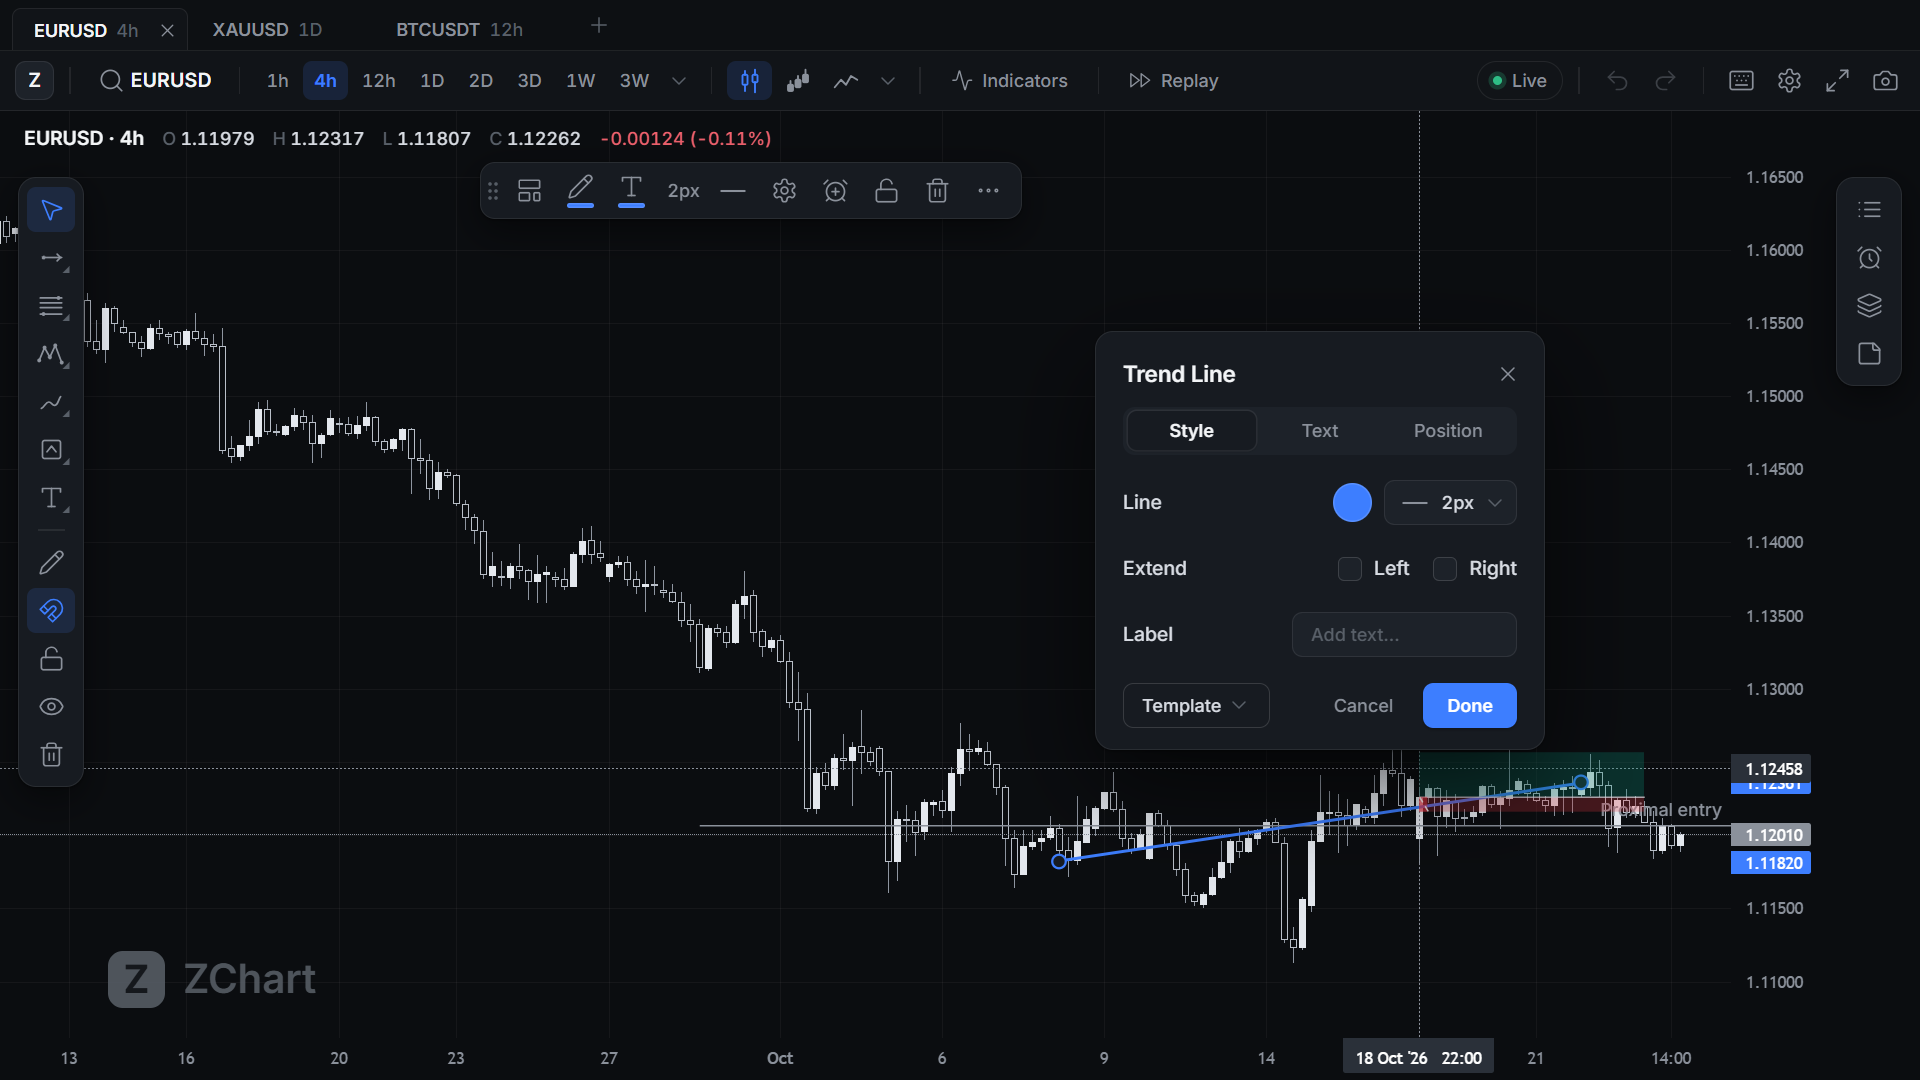Open the BTCUSDT 12h chart tab

[x=459, y=30]
